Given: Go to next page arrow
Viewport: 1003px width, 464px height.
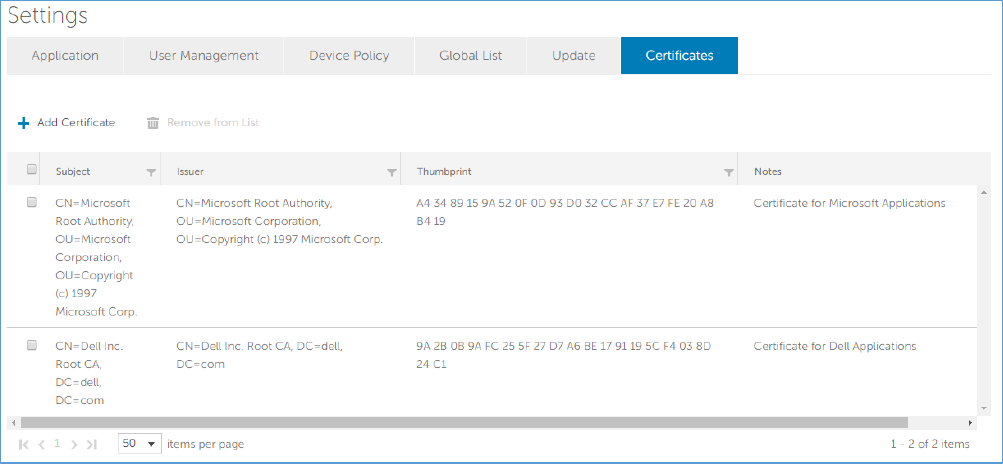Looking at the screenshot, I should 74,444.
